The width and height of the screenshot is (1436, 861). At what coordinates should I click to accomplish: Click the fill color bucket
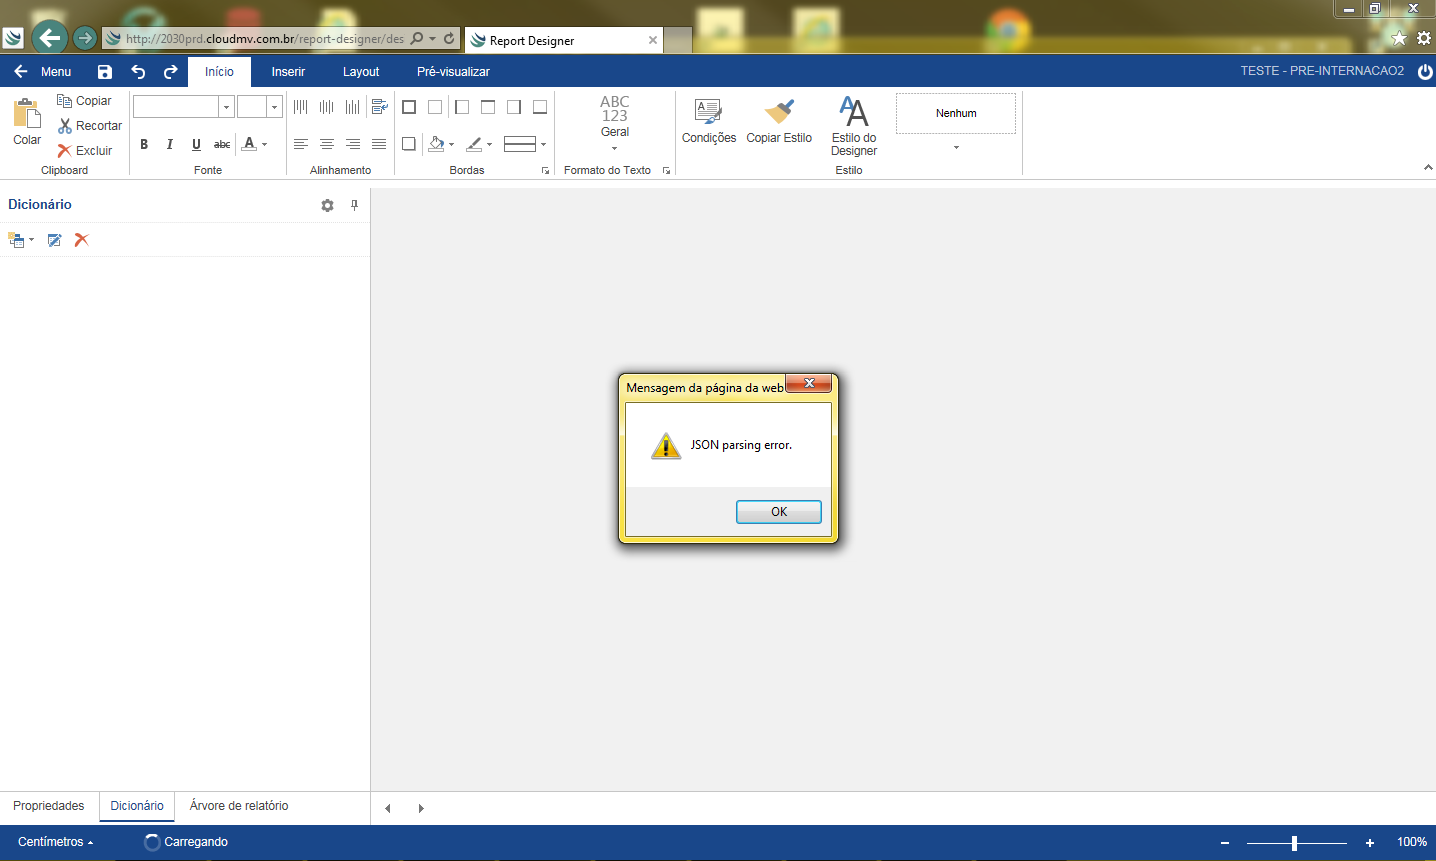436,144
